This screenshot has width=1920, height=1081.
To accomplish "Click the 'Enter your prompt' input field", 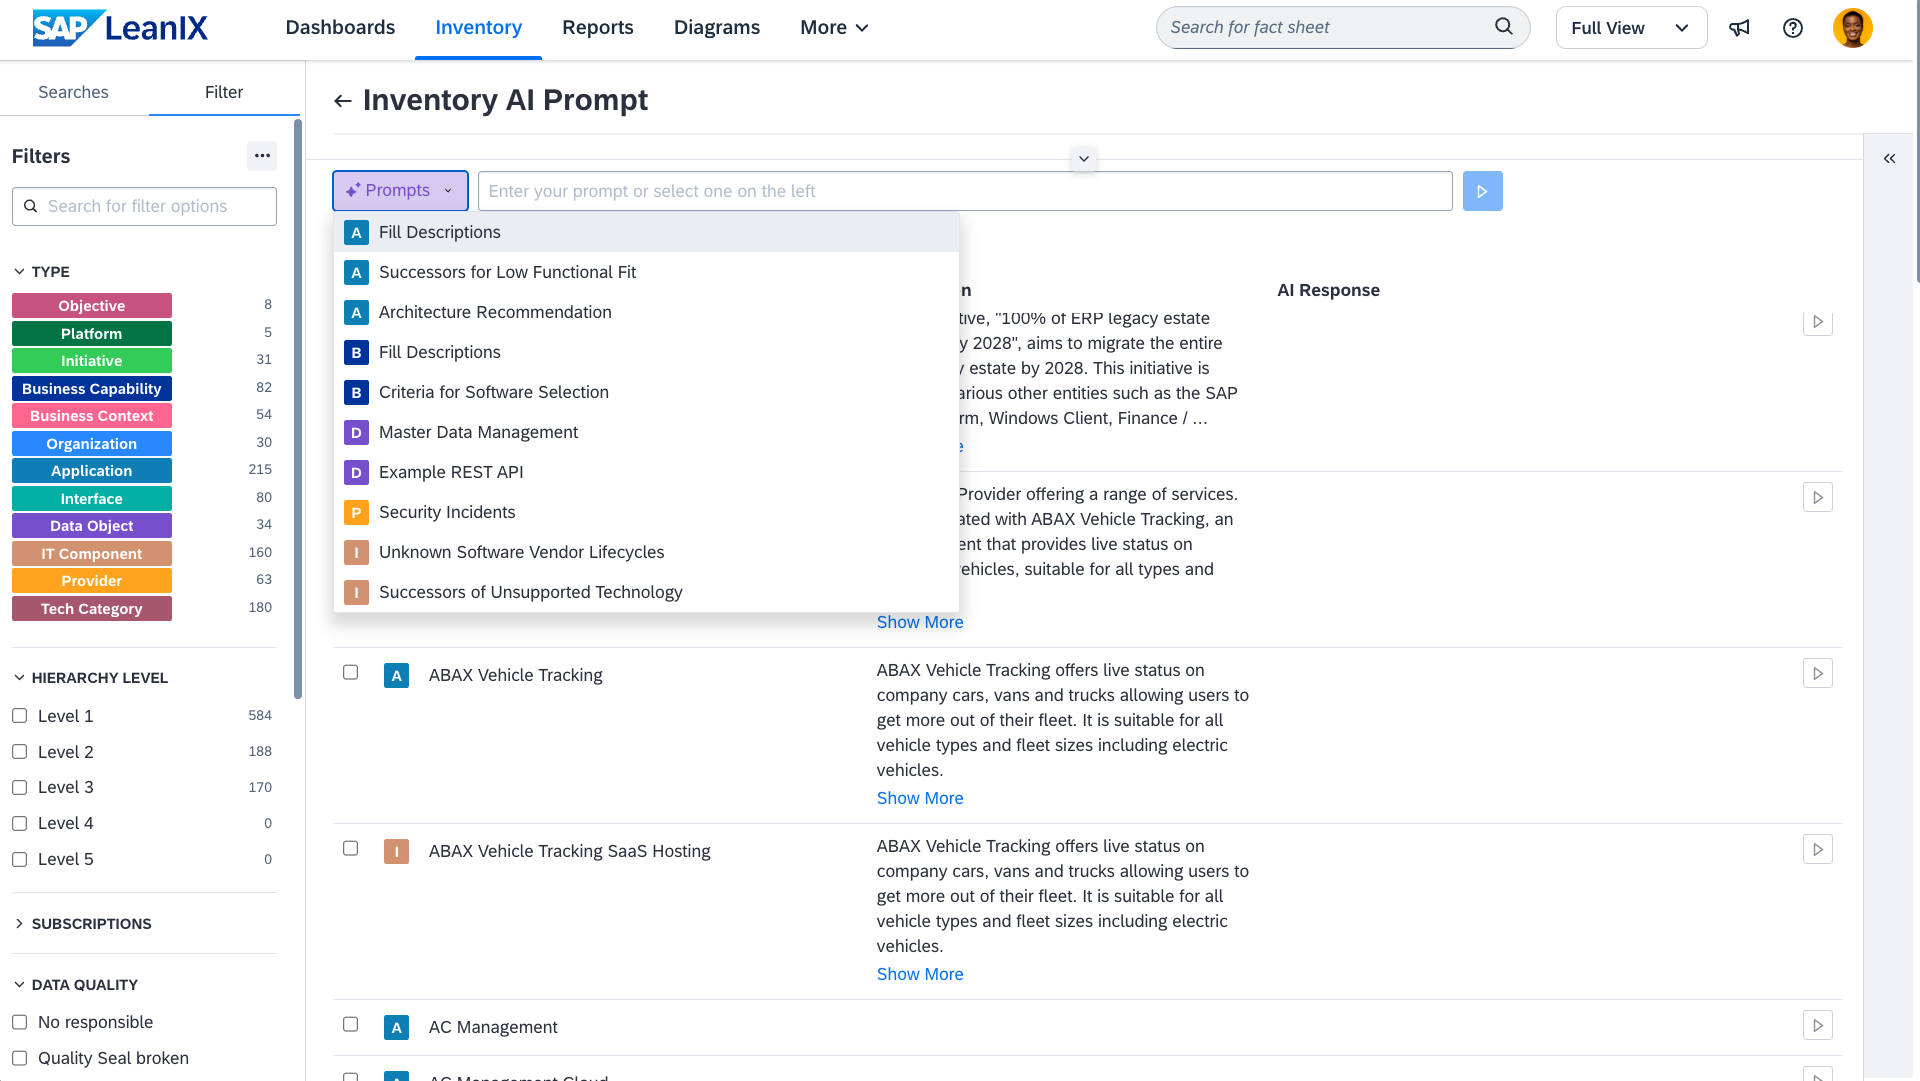I will pyautogui.click(x=965, y=191).
